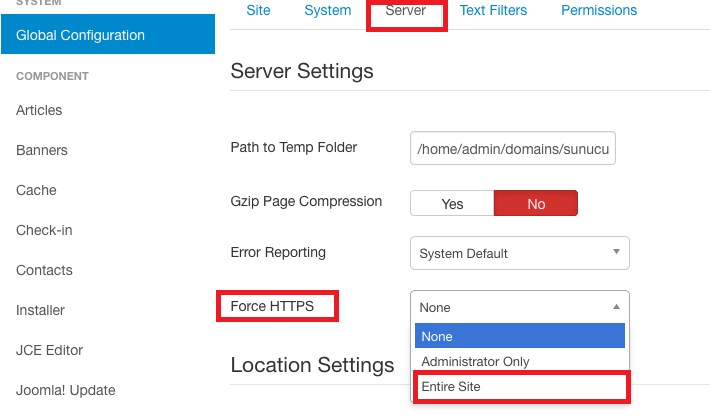
Task: Open Articles component settings
Action: [39, 110]
